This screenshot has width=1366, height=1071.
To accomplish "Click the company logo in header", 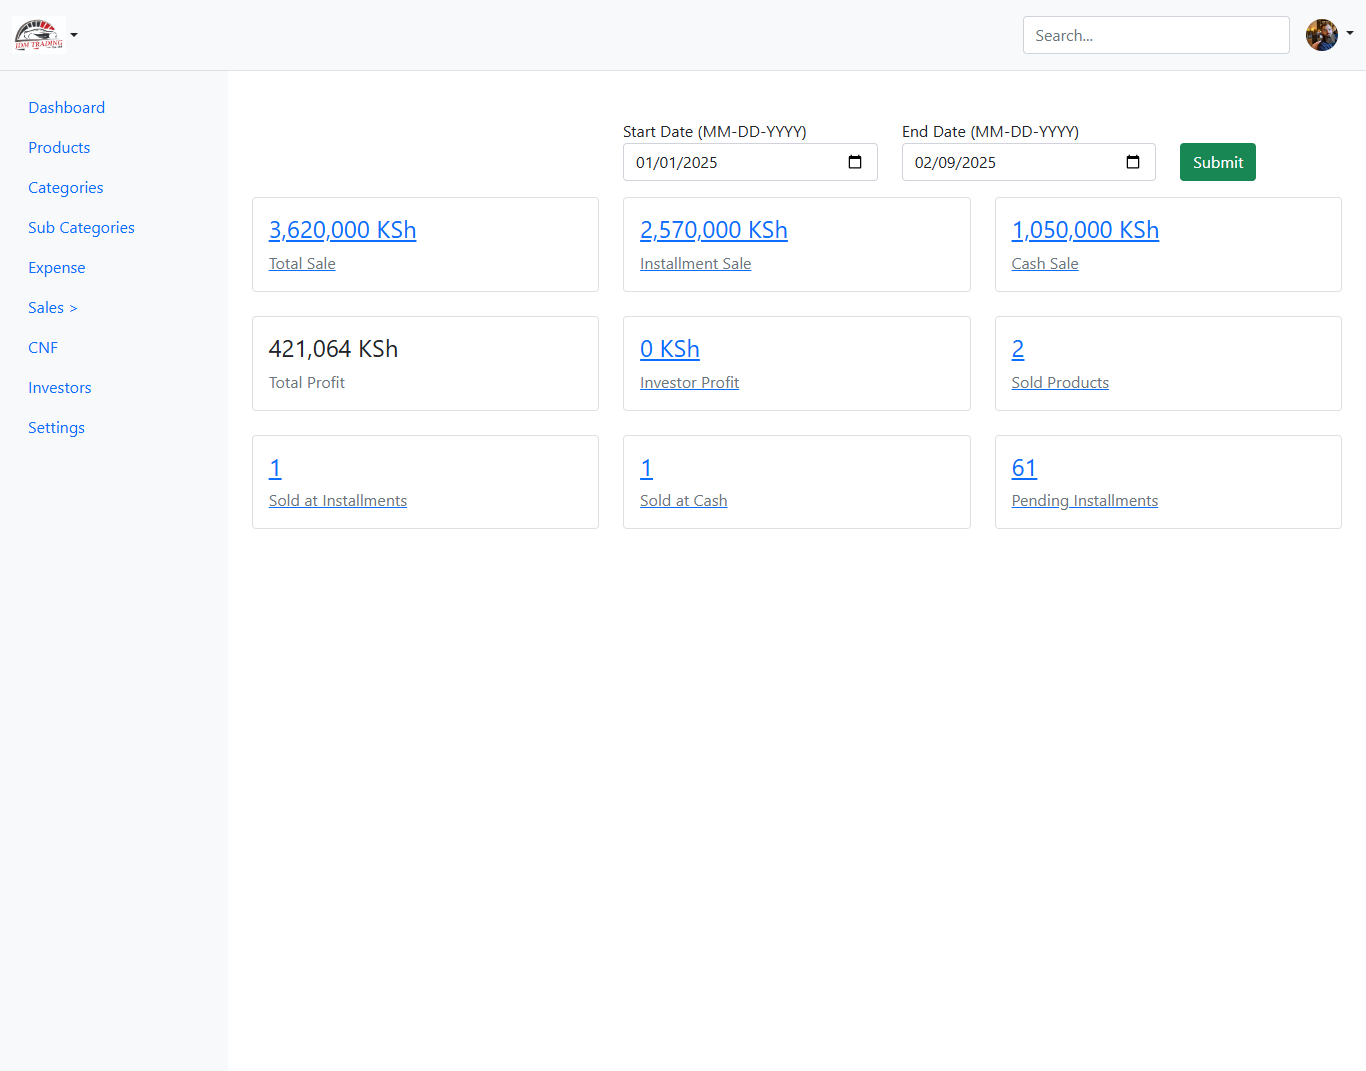I will tap(39, 35).
